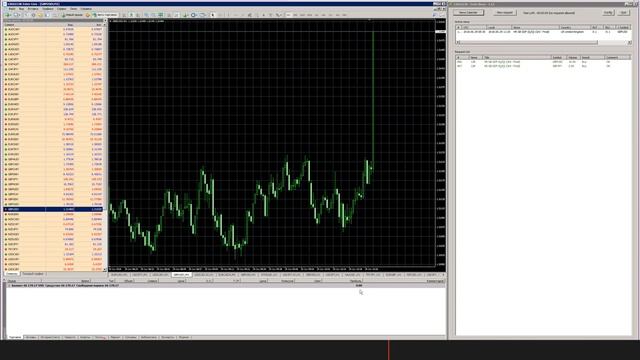
Task: Select the text annotation tool
Action: pos(263,15)
